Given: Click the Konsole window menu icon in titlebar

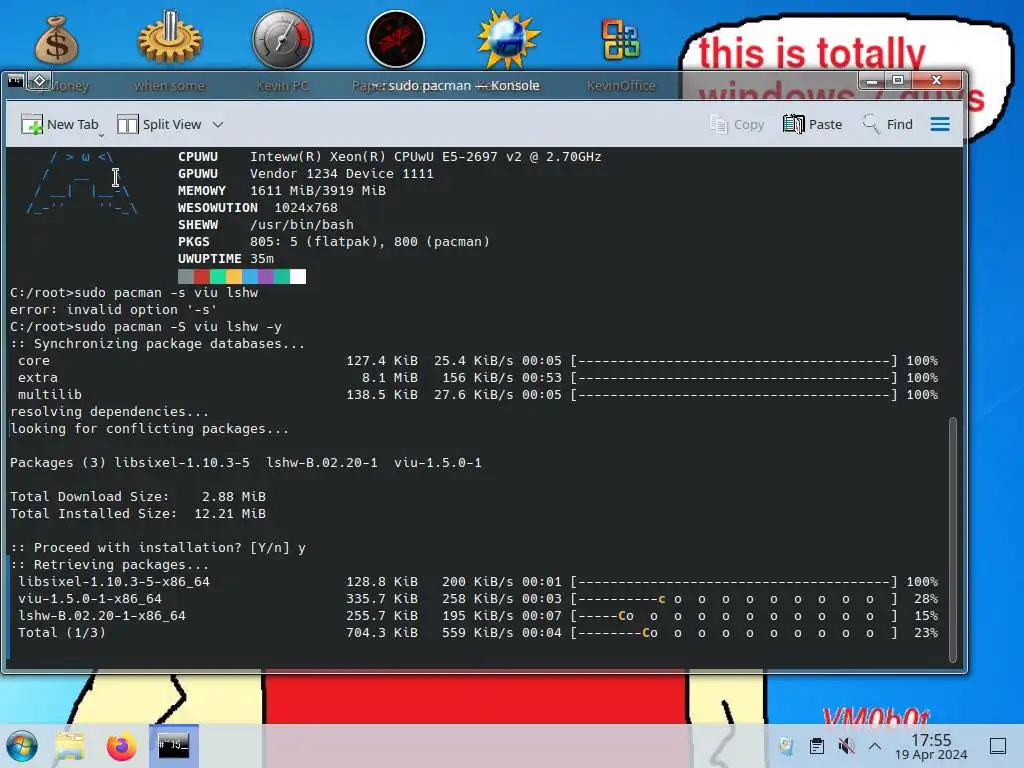Looking at the screenshot, I should point(16,81).
